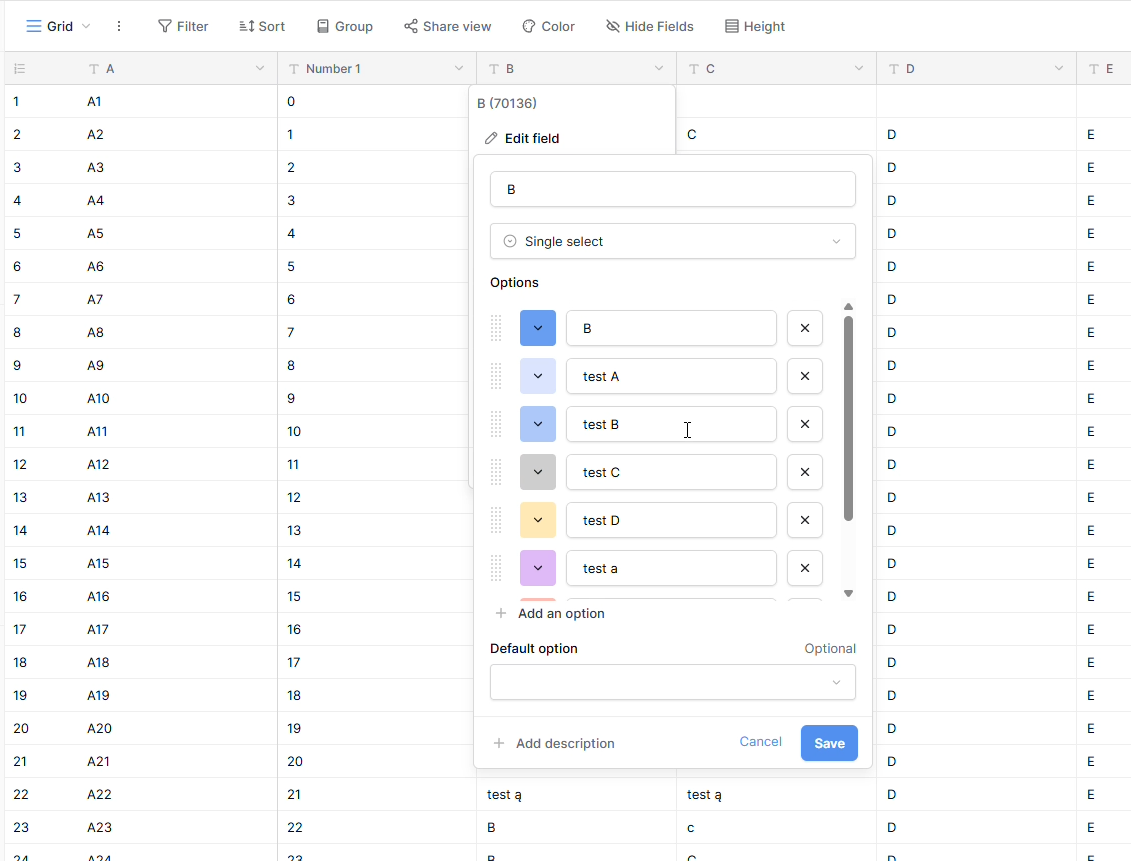Click the option name field B
Image resolution: width=1131 pixels, height=861 pixels.
tap(671, 328)
